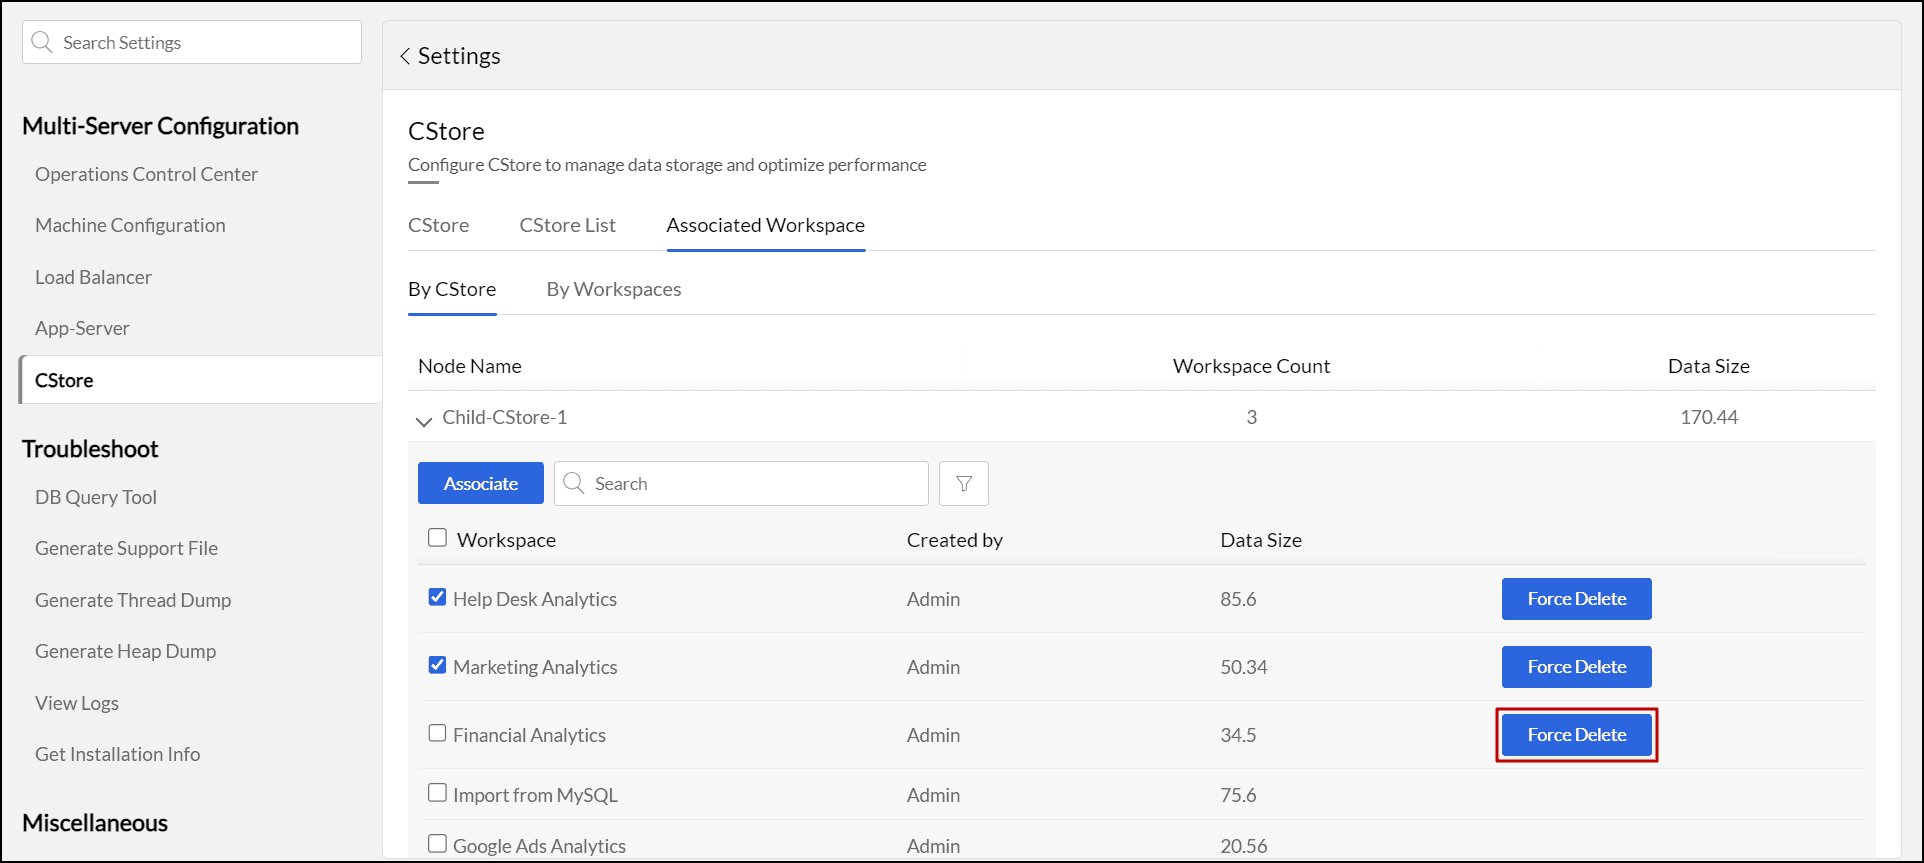Image resolution: width=1924 pixels, height=863 pixels.
Task: Open Operations Control Center in sidebar
Action: pos(146,174)
